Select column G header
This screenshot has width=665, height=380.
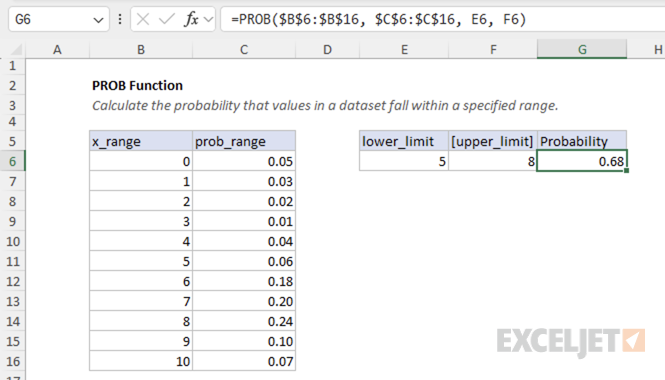click(582, 50)
